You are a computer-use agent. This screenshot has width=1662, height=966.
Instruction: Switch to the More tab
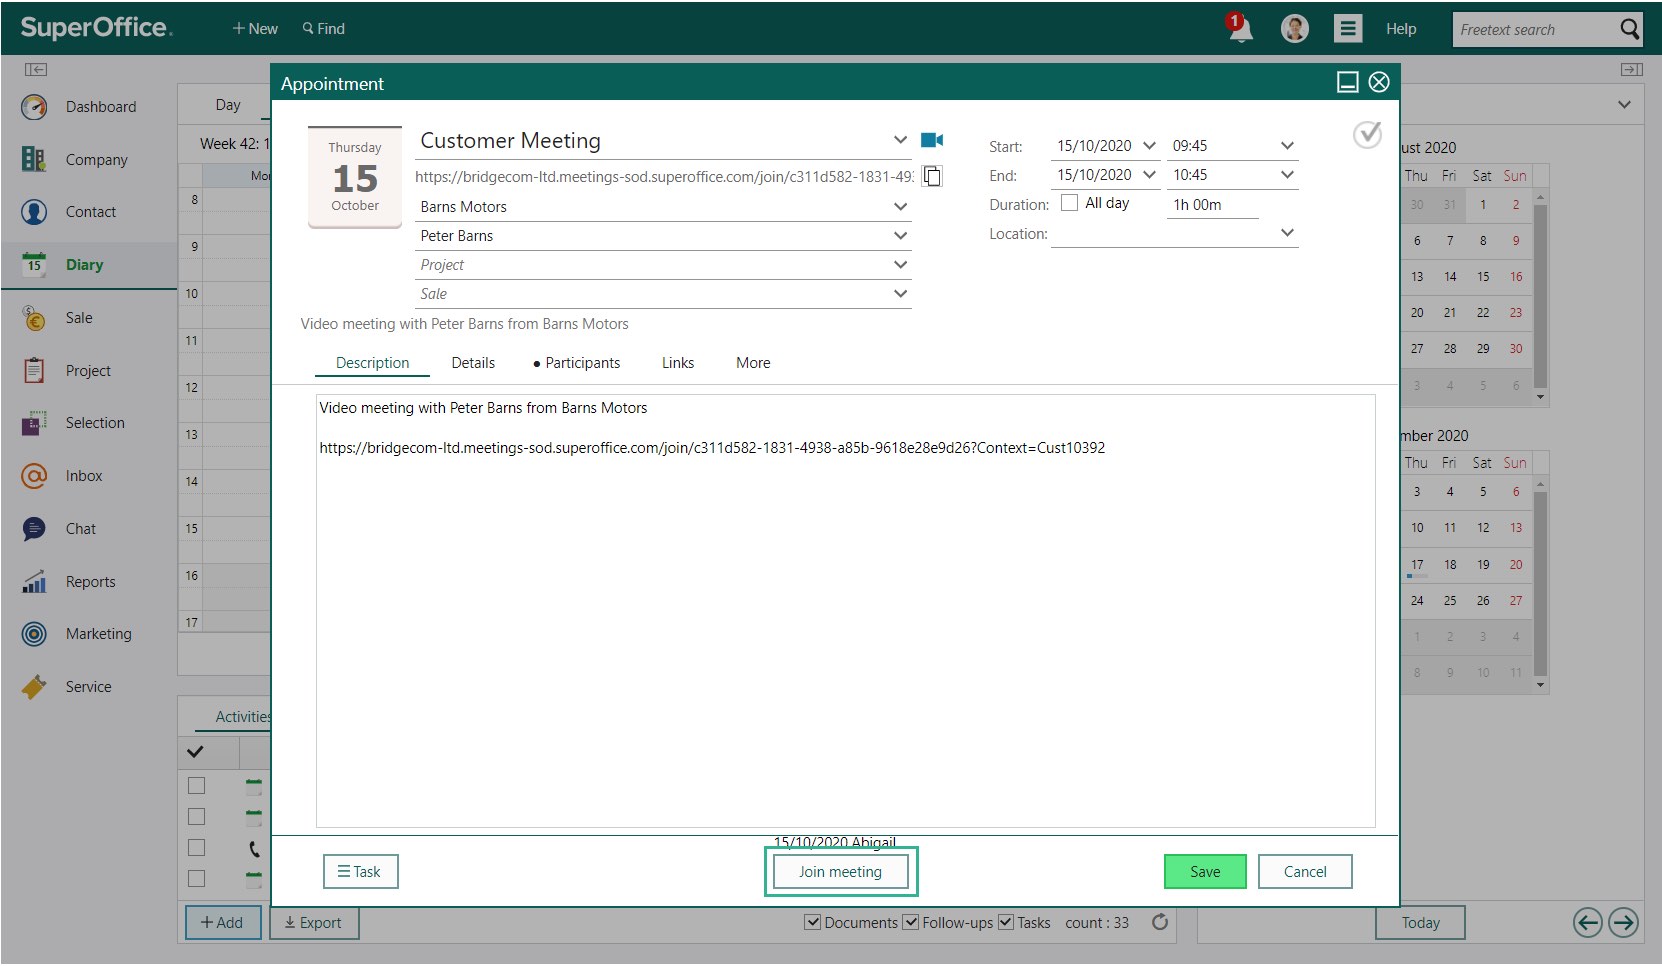[x=753, y=363]
